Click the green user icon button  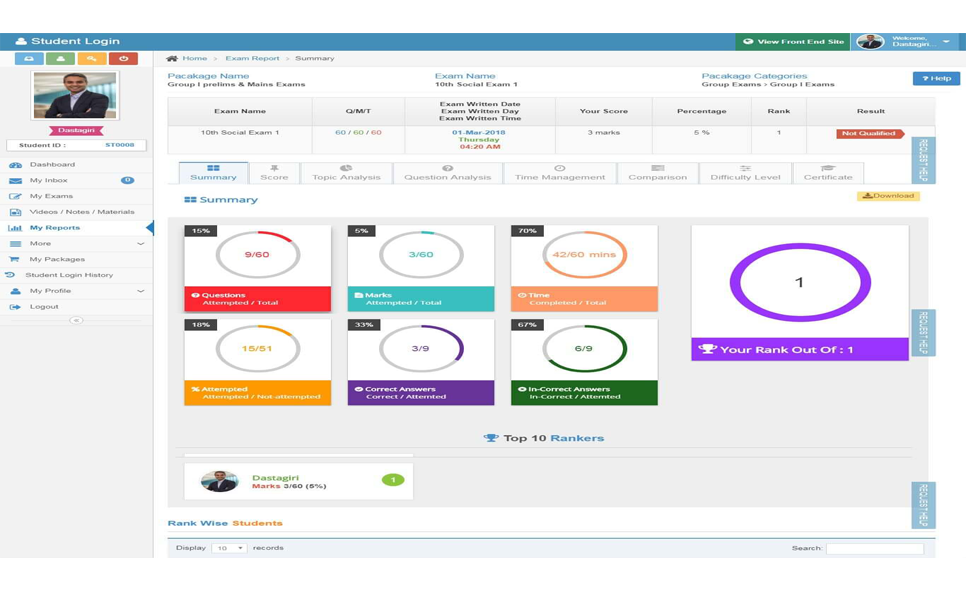click(x=60, y=59)
